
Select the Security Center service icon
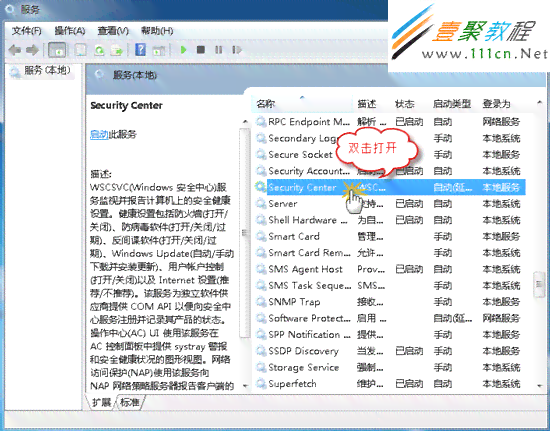click(x=261, y=187)
